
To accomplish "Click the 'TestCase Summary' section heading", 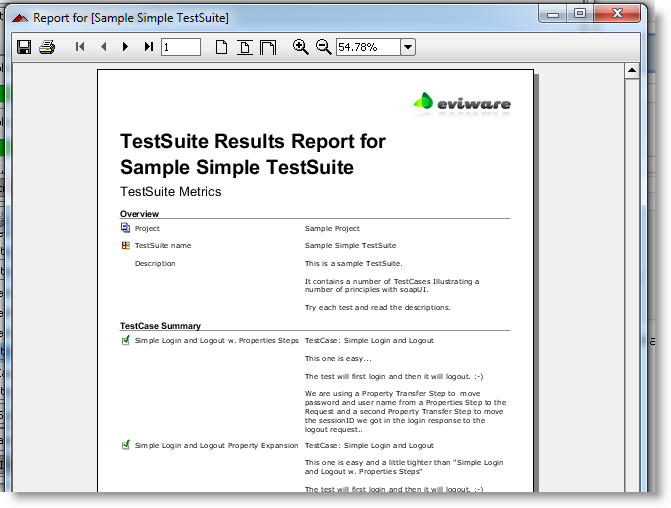I will coord(160,326).
